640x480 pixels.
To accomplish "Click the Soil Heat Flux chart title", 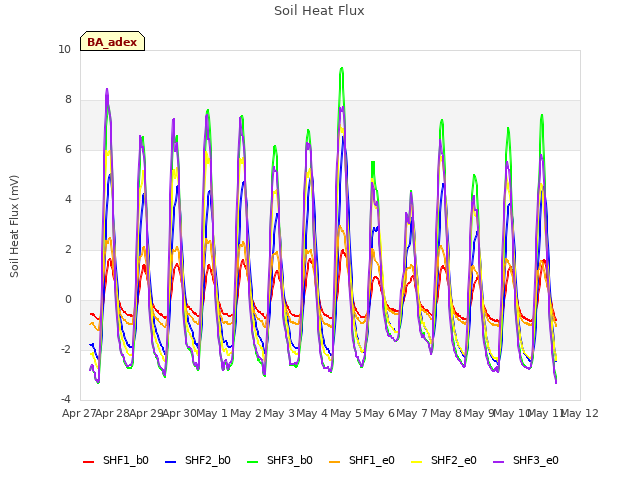I will [x=319, y=11].
